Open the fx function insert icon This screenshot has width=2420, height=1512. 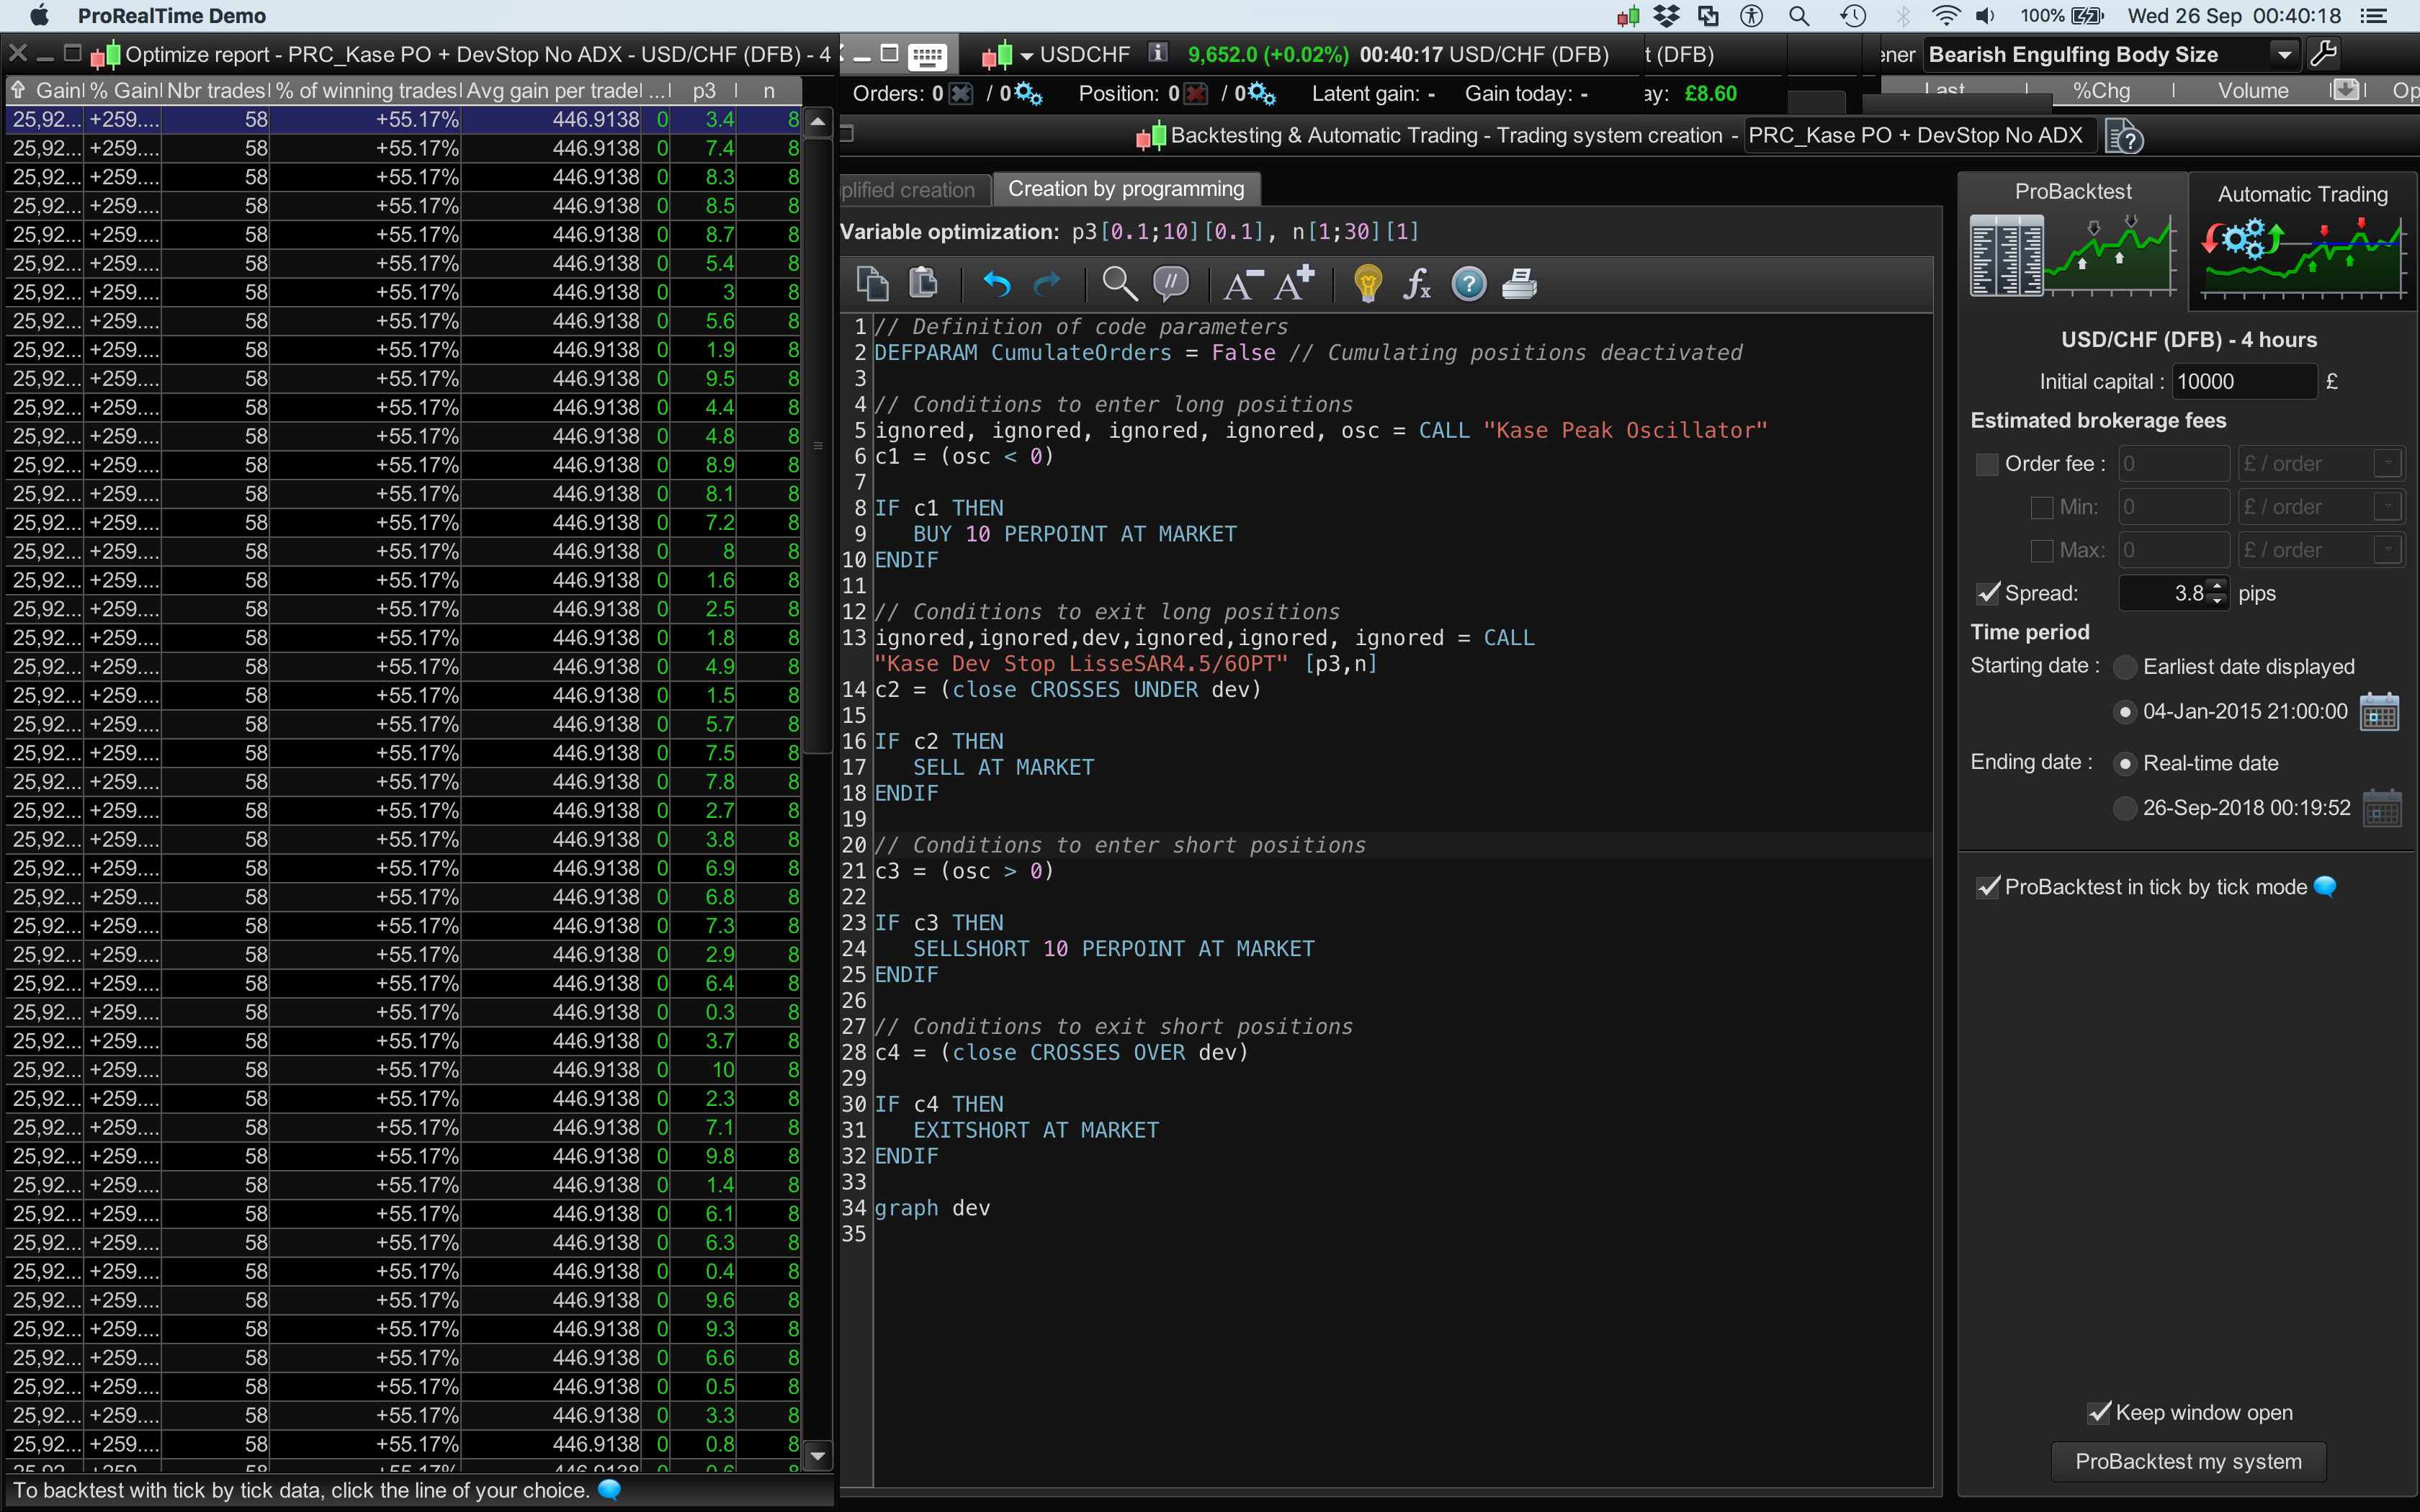pos(1417,284)
